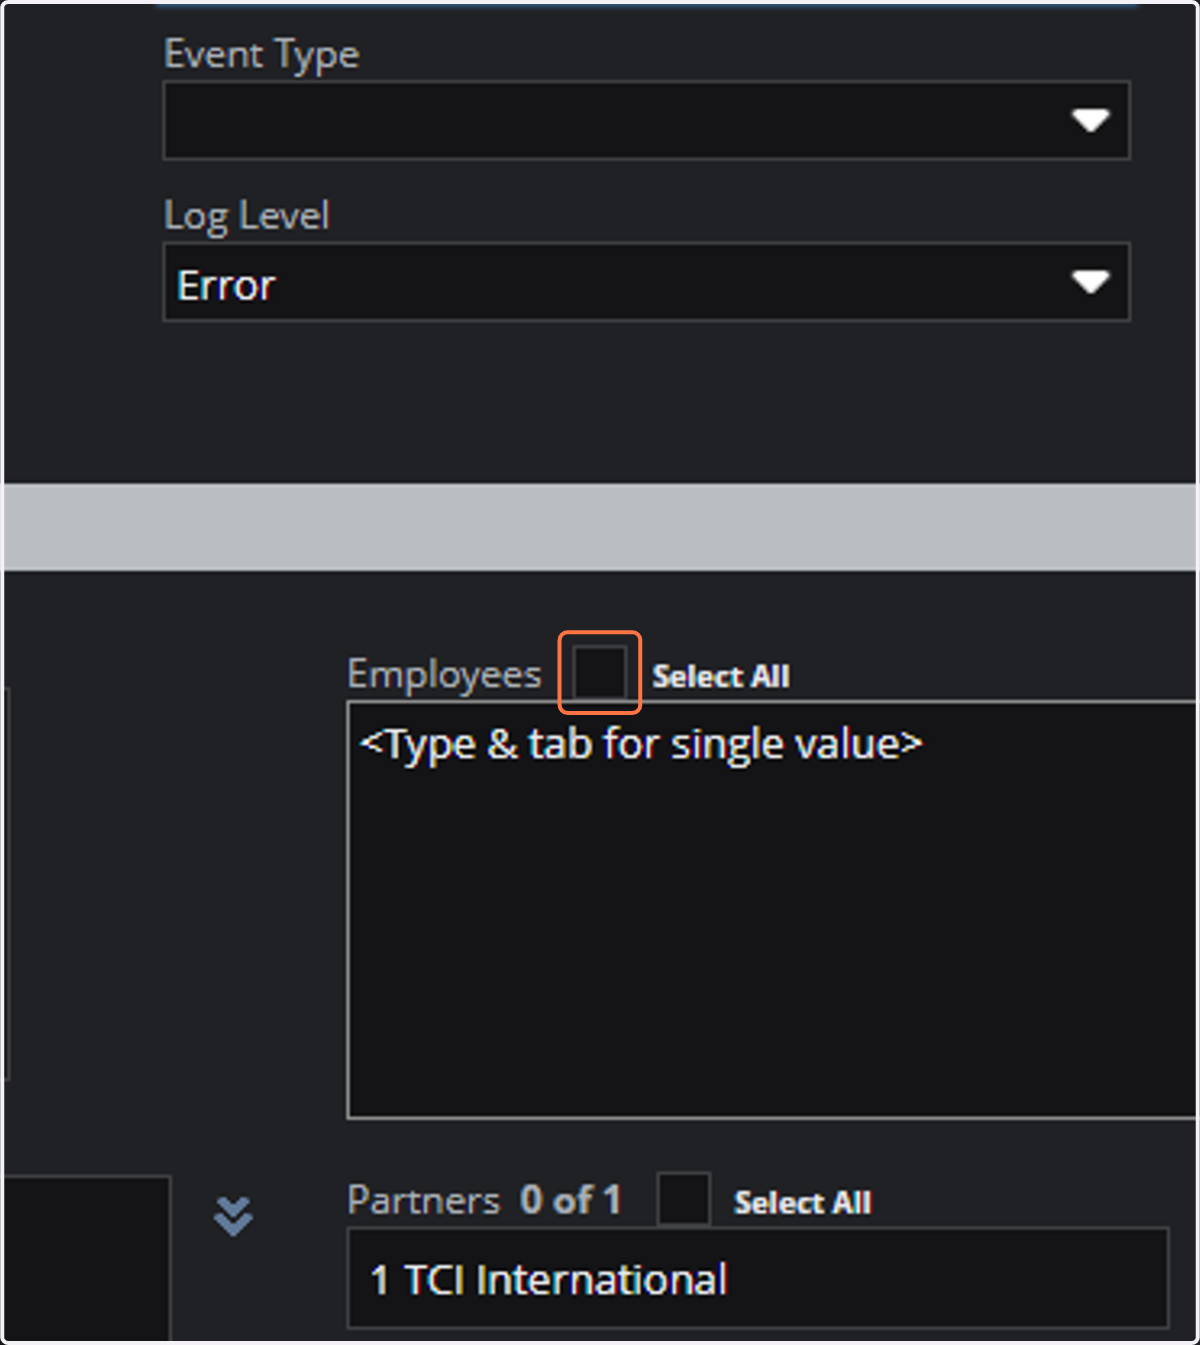Click the Partners 0 of 1 count label

point(571,1200)
